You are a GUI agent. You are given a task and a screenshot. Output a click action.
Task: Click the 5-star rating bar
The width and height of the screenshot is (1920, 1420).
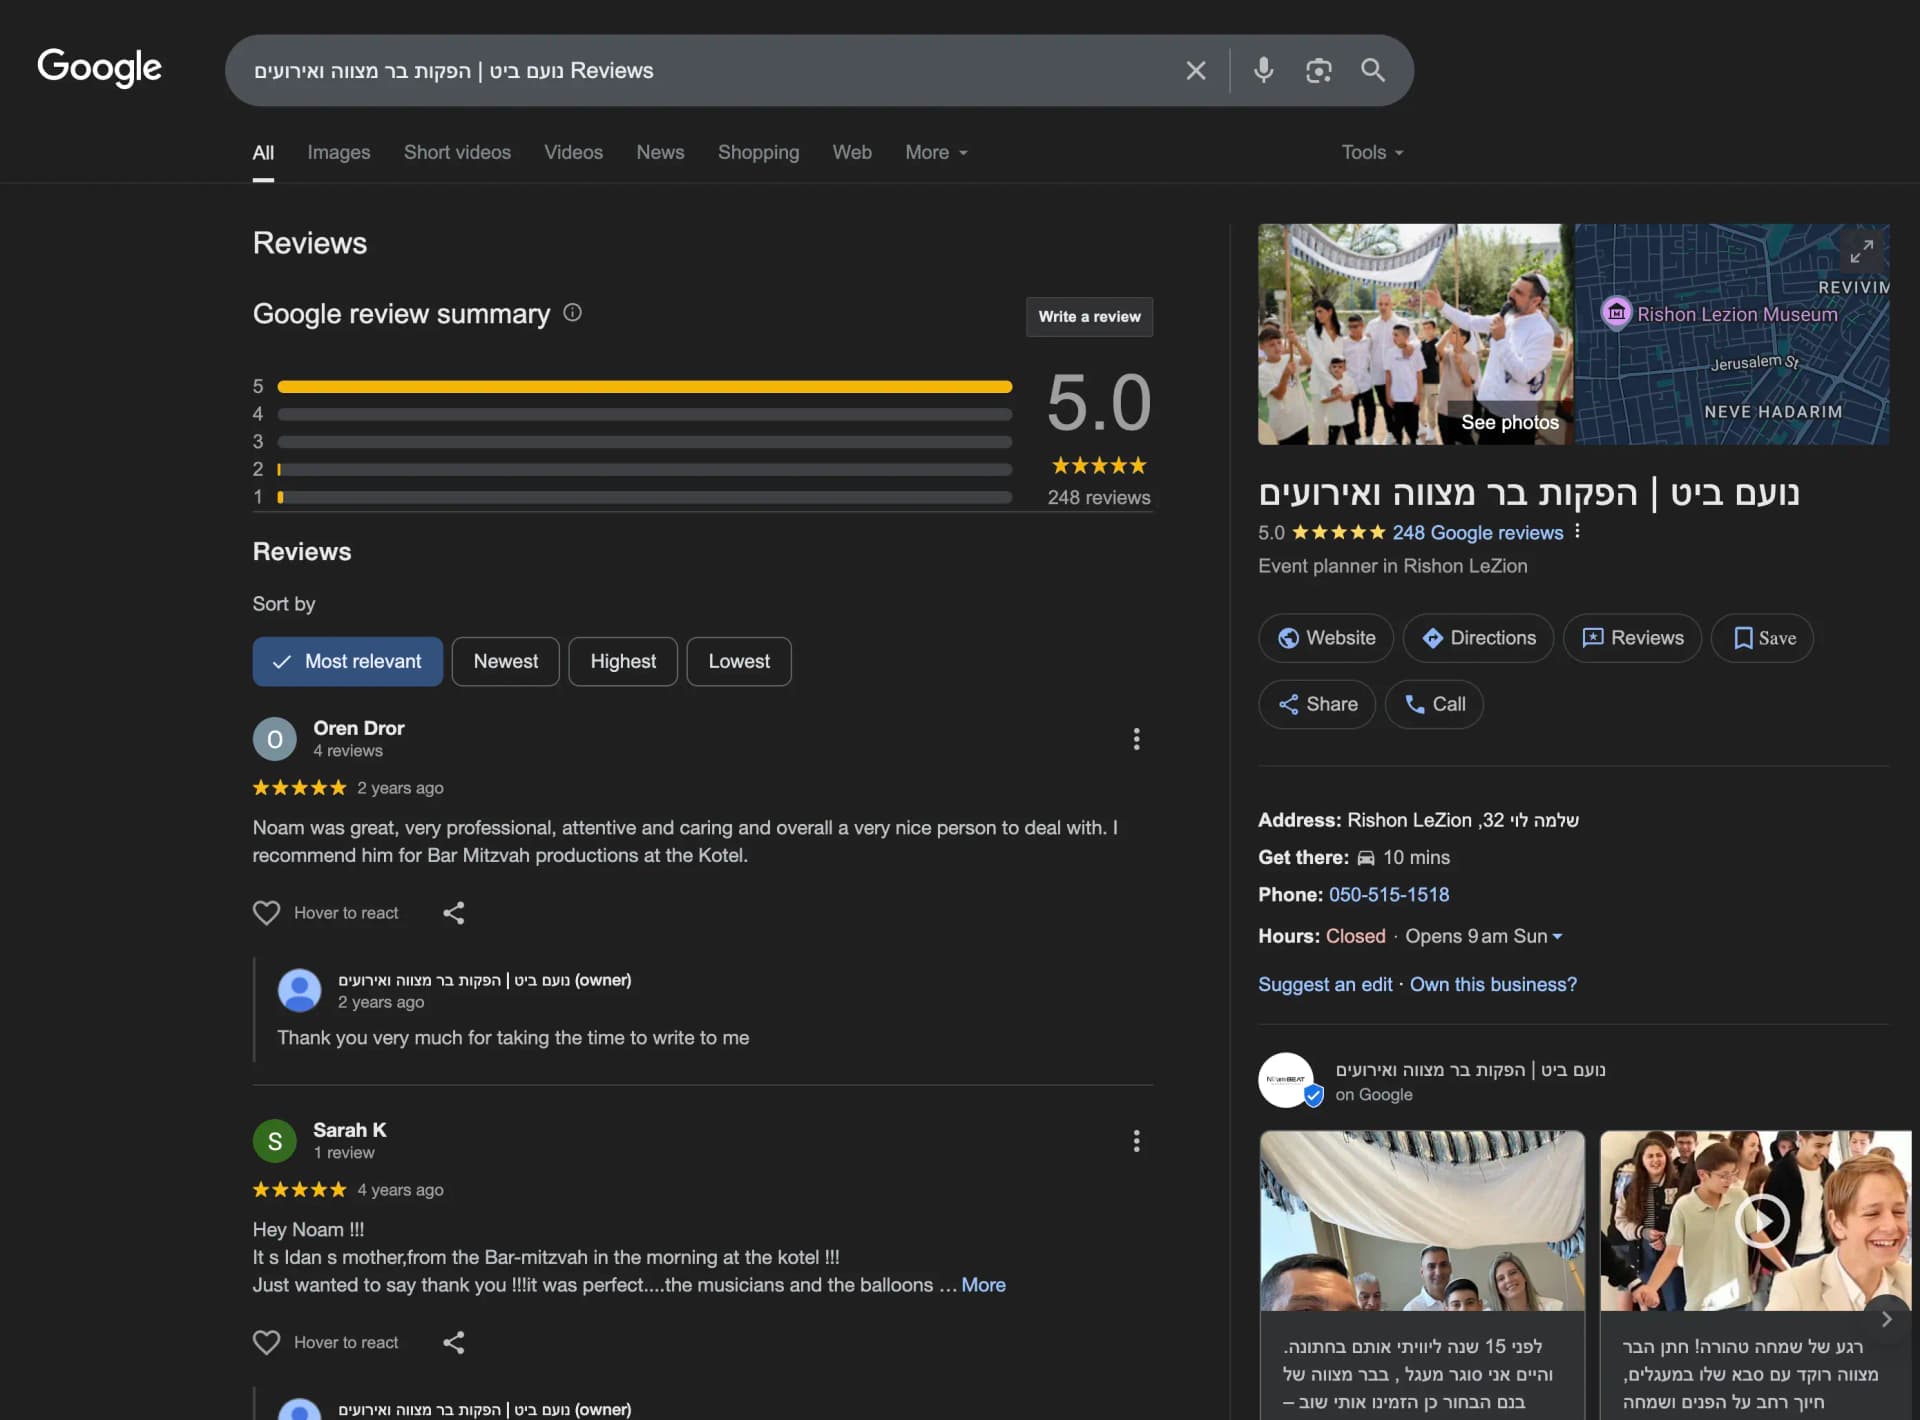(645, 386)
